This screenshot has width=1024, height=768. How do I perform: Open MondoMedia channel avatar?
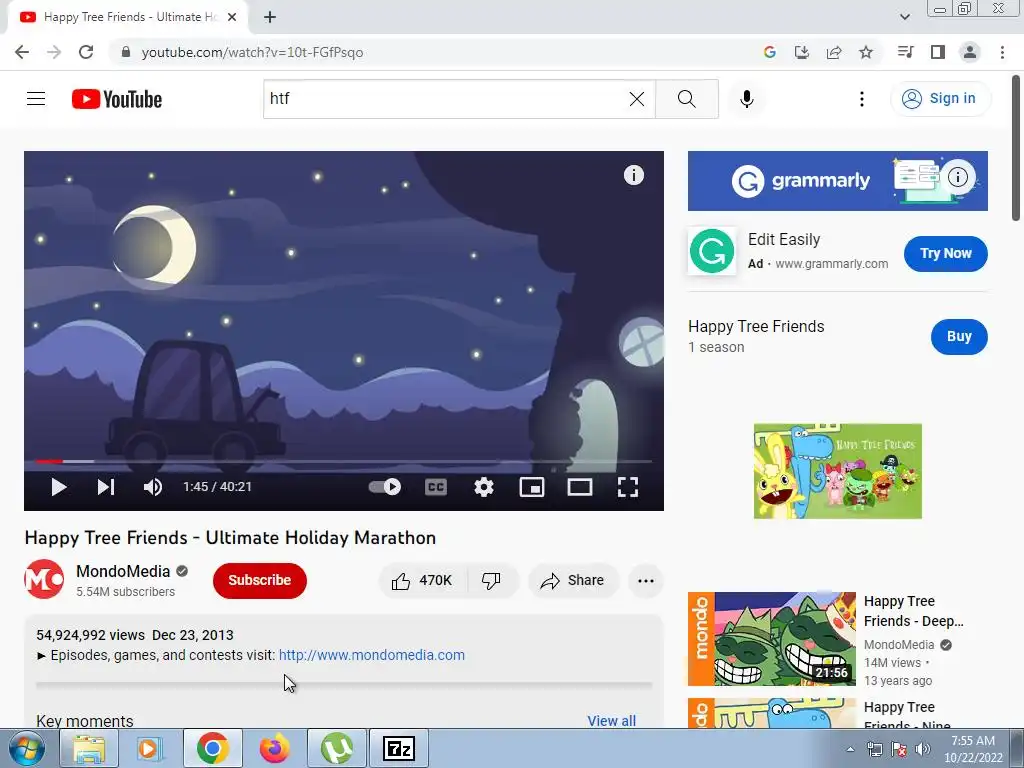tap(44, 579)
